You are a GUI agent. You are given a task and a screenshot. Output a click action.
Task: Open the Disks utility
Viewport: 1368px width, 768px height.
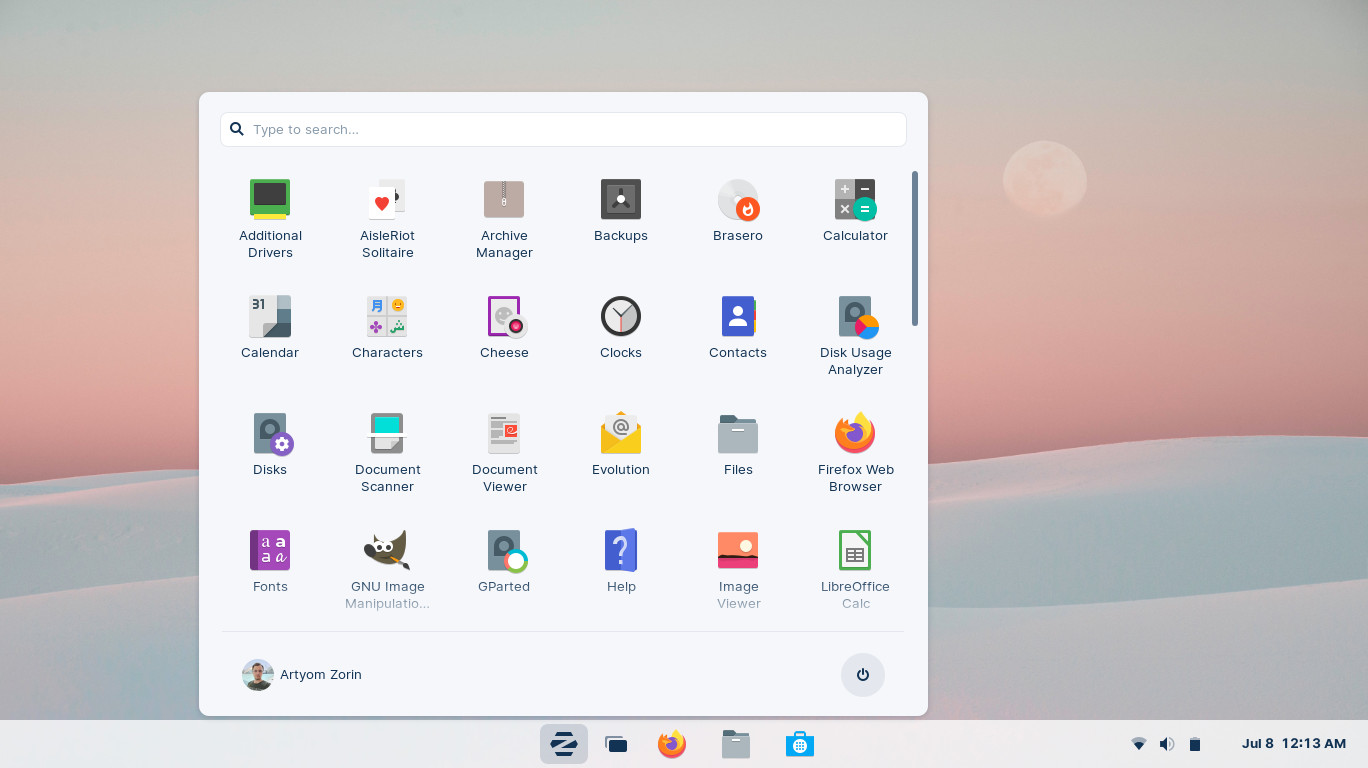click(x=270, y=444)
